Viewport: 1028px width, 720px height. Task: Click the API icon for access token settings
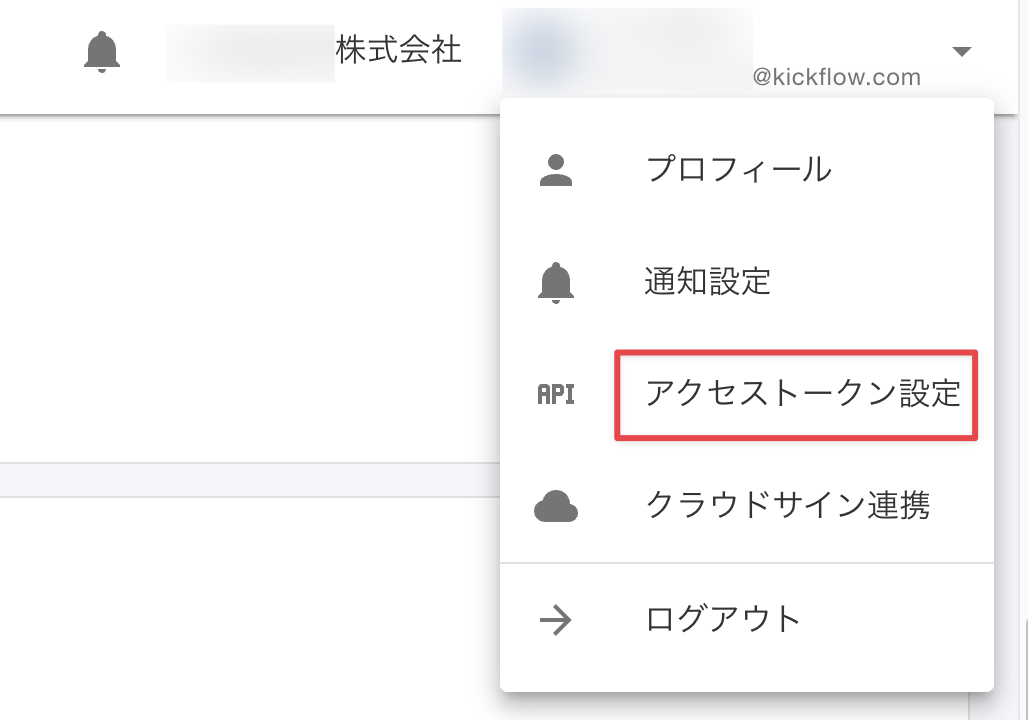click(556, 394)
